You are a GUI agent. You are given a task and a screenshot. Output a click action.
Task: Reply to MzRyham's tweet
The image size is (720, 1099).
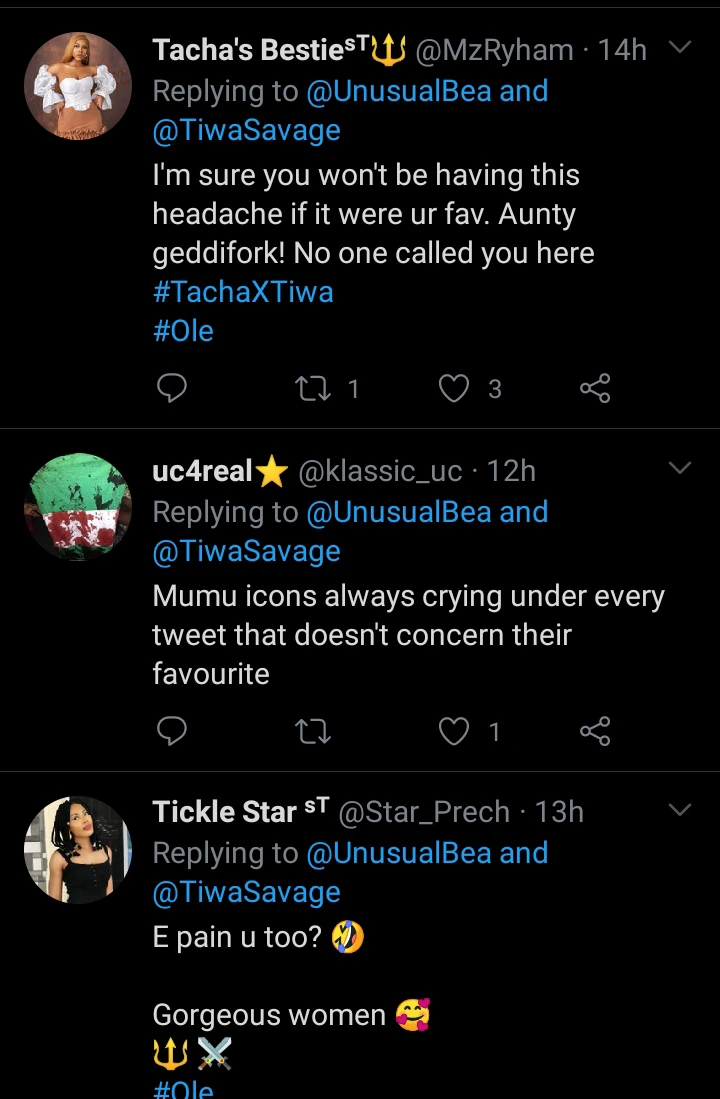(x=173, y=389)
